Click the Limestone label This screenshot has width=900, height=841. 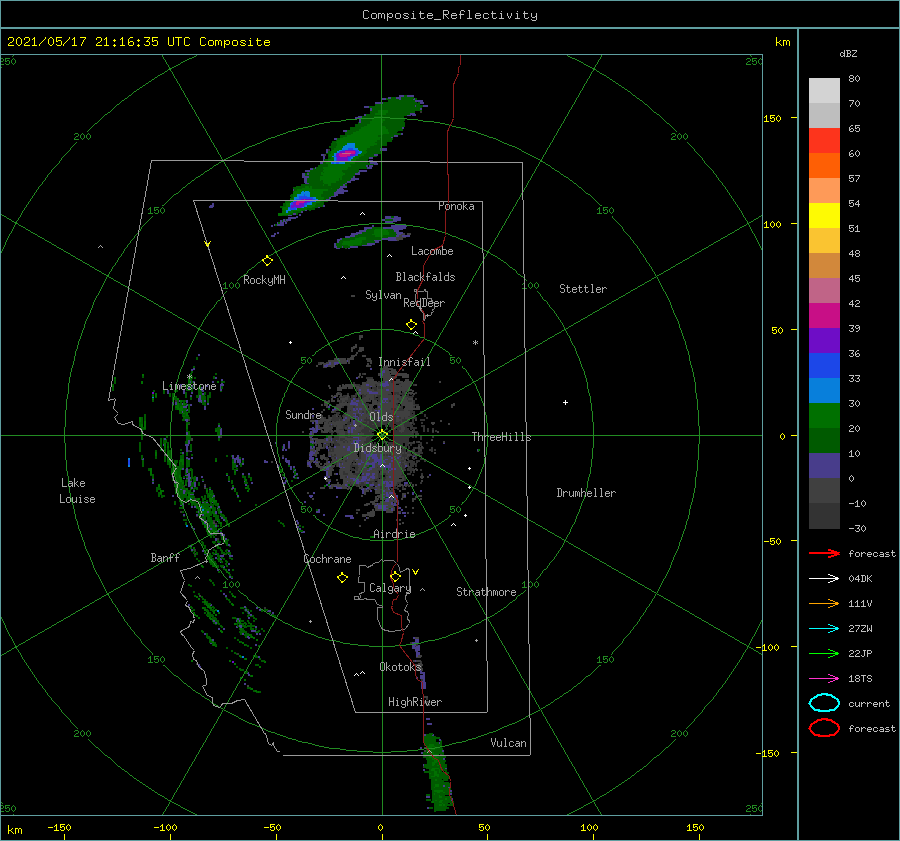pyautogui.click(x=189, y=386)
